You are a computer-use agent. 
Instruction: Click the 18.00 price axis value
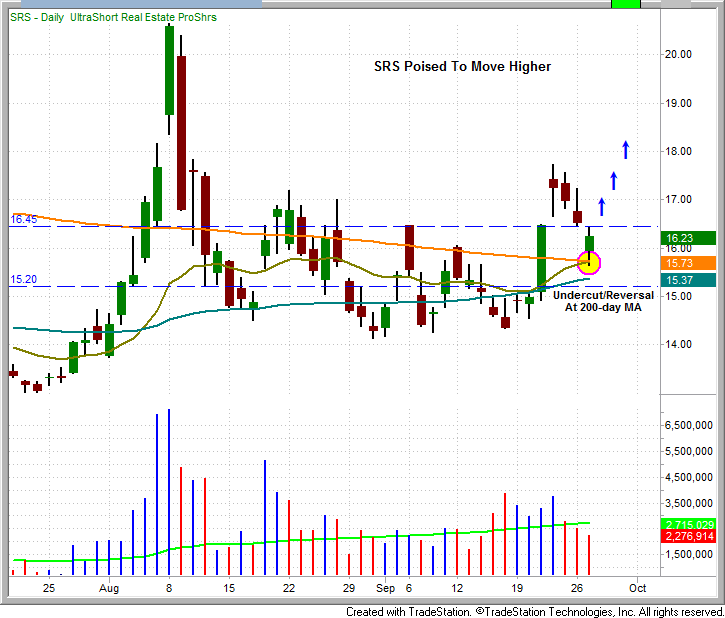678,151
